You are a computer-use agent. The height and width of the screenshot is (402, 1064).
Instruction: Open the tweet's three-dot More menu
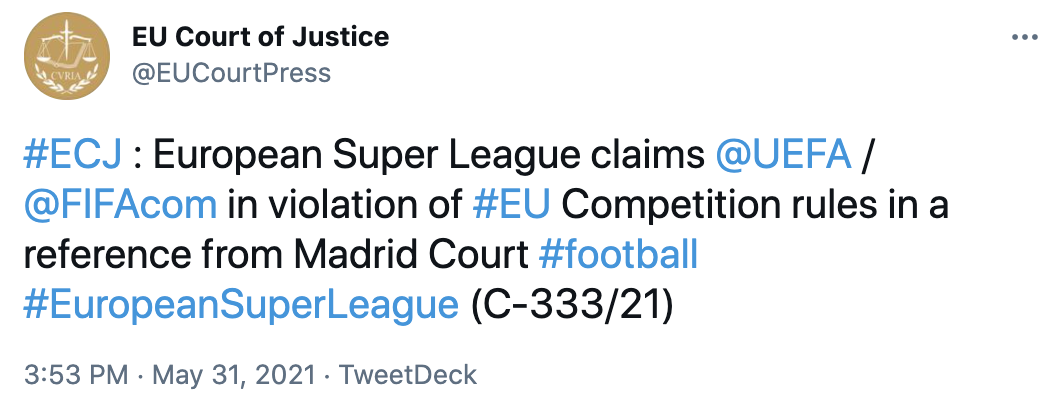click(1026, 37)
